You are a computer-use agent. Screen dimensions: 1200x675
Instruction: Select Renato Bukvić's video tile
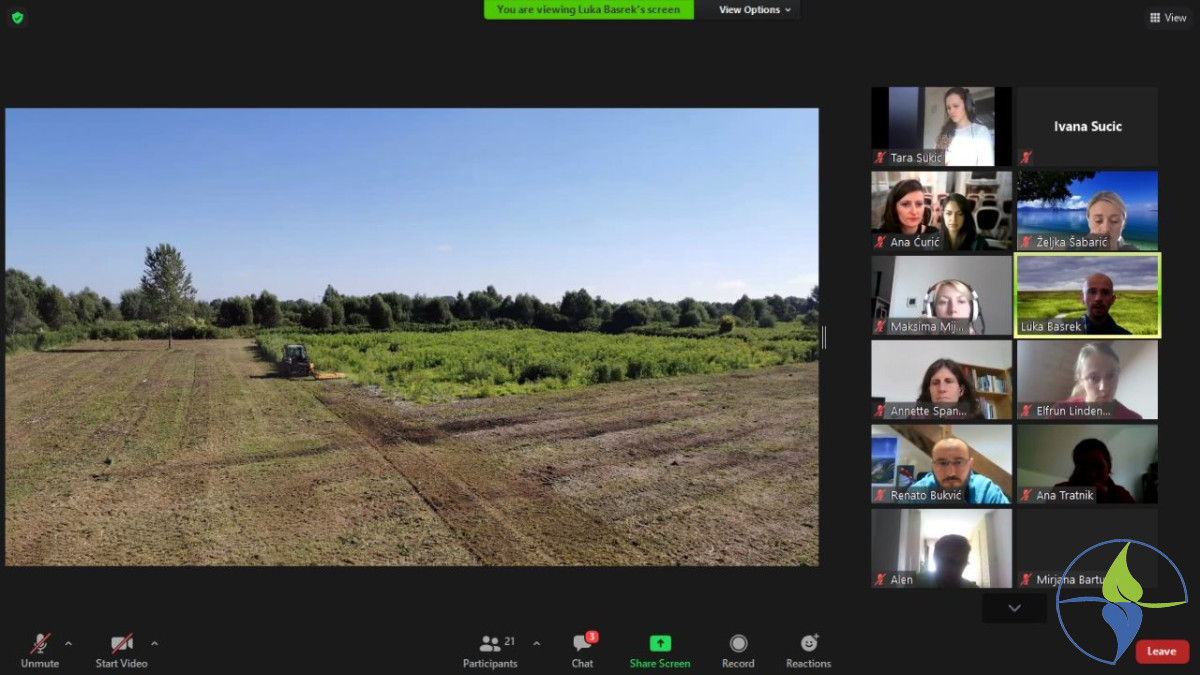pyautogui.click(x=941, y=464)
